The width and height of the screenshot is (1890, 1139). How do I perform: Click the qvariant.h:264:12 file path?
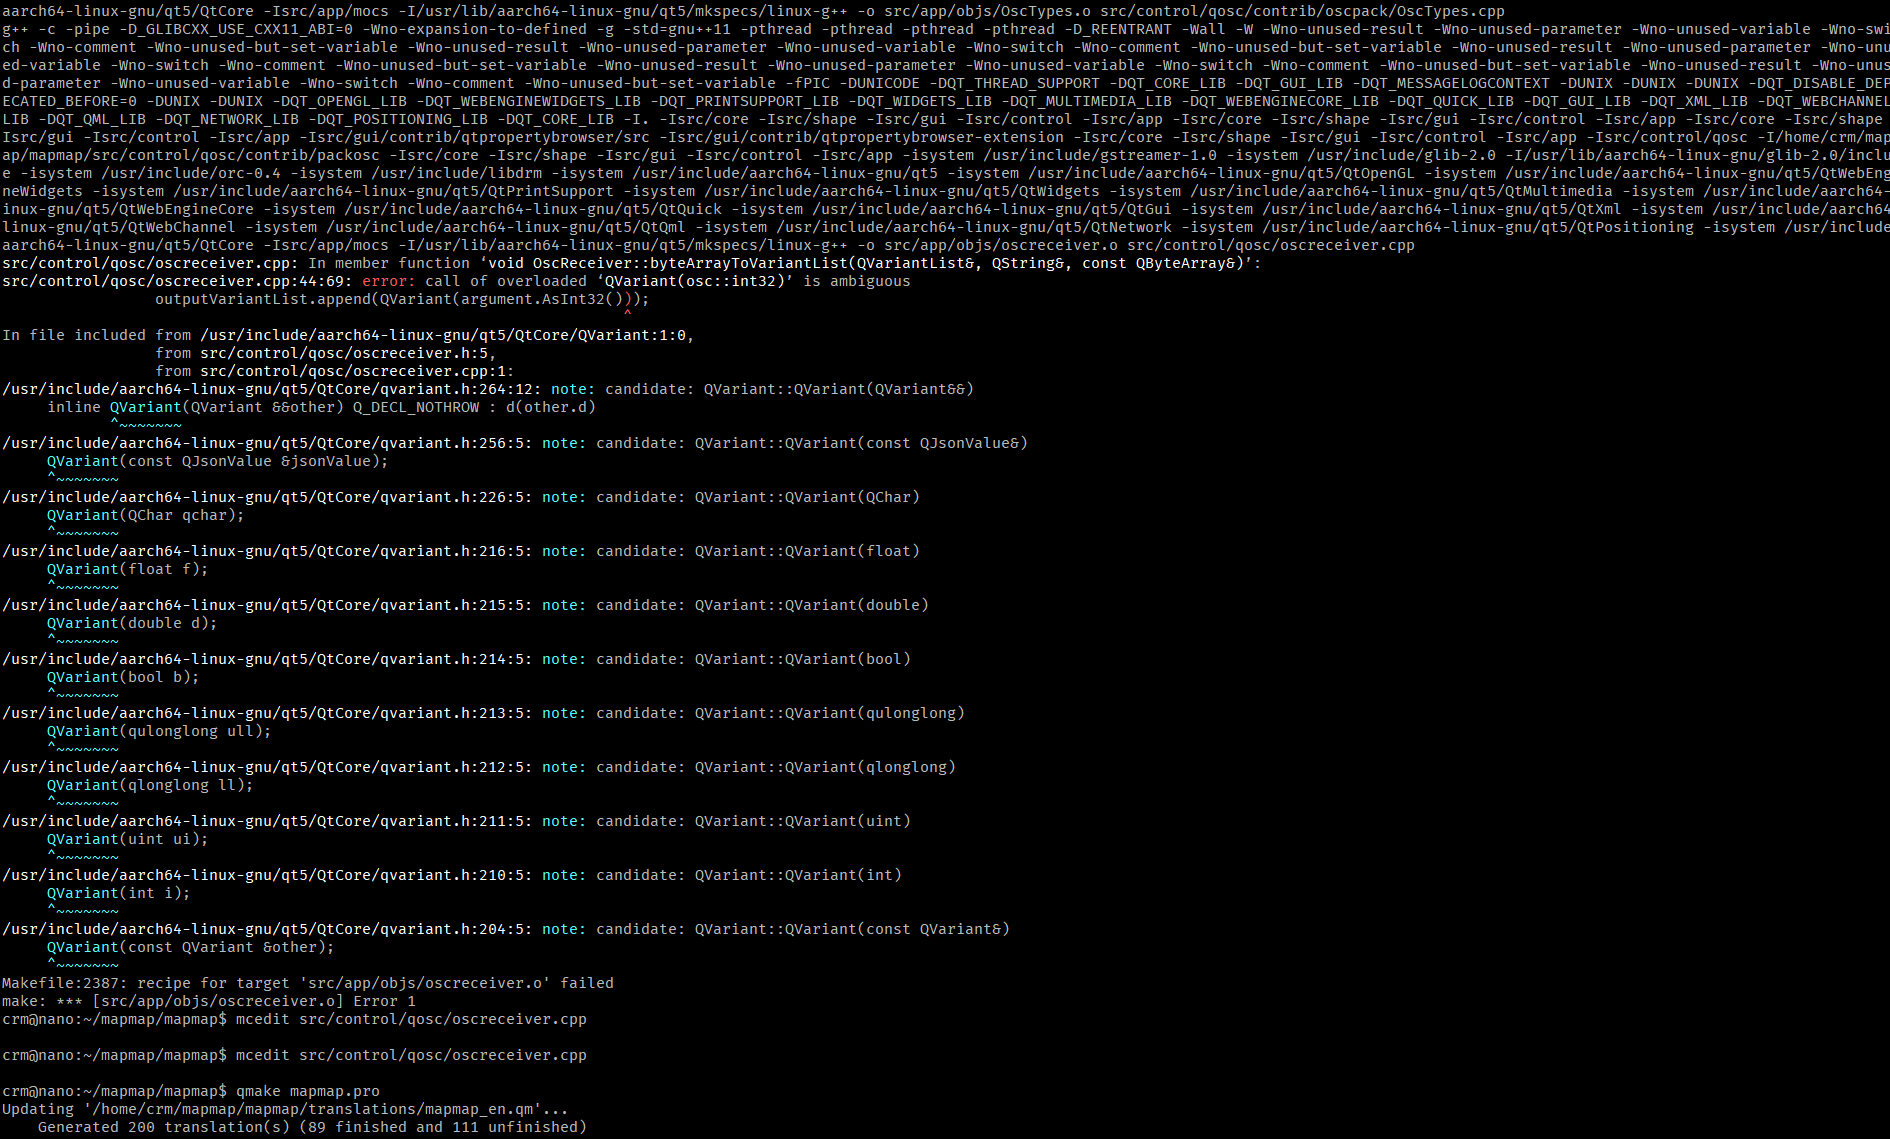click(x=272, y=389)
